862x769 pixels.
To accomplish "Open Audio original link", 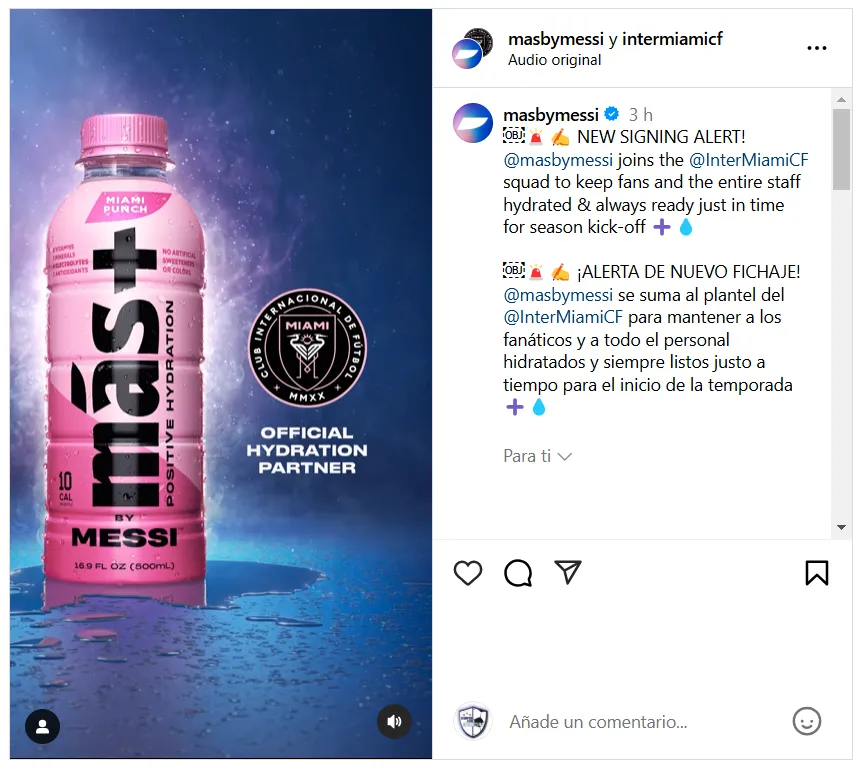I will click(554, 60).
